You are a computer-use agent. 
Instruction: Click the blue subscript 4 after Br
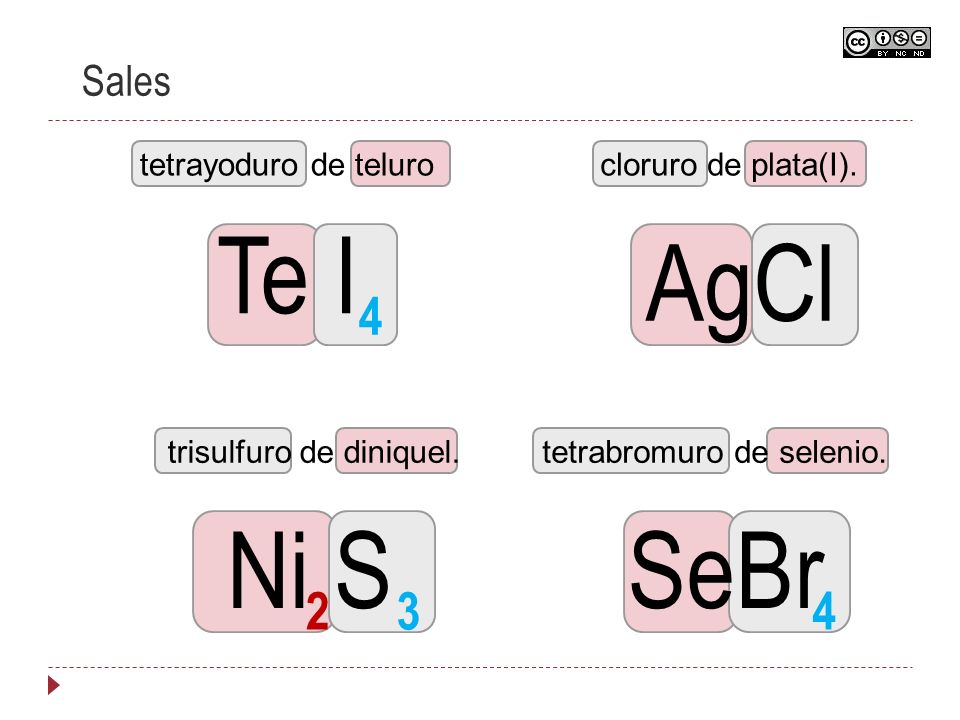pyautogui.click(x=824, y=610)
